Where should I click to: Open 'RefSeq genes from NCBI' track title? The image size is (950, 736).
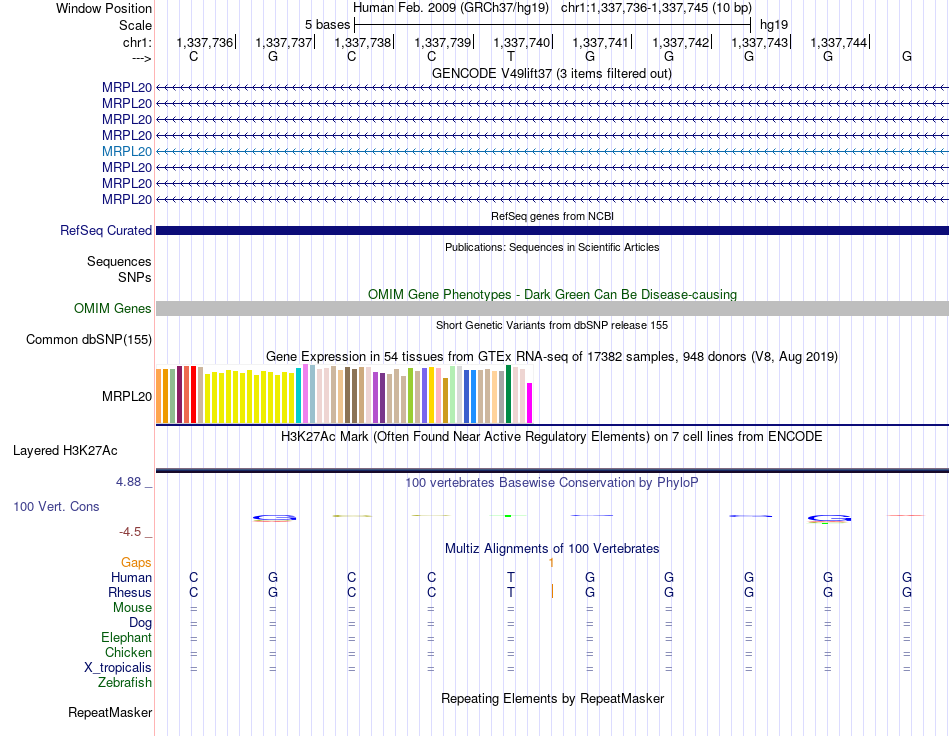pos(552,216)
